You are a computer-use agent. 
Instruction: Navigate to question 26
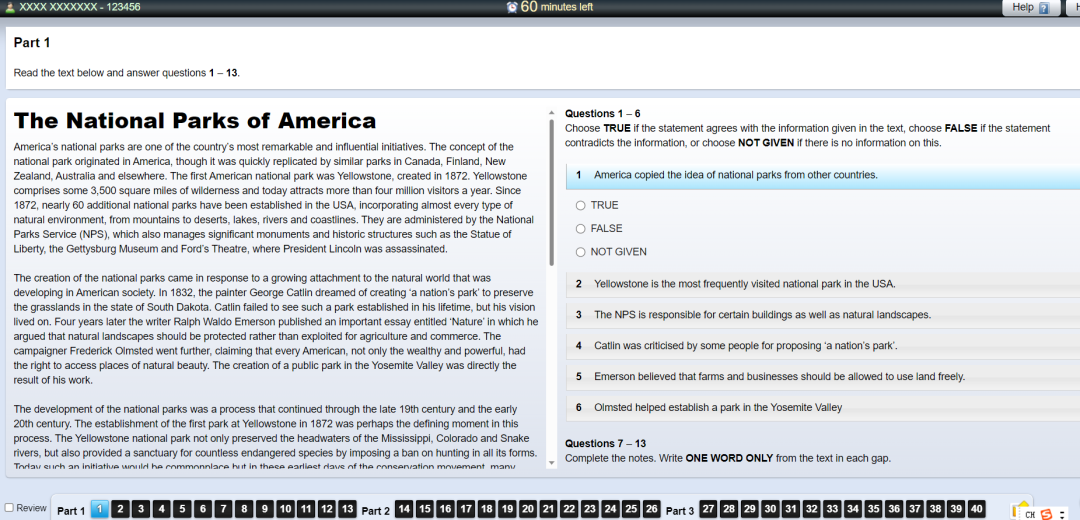652,510
